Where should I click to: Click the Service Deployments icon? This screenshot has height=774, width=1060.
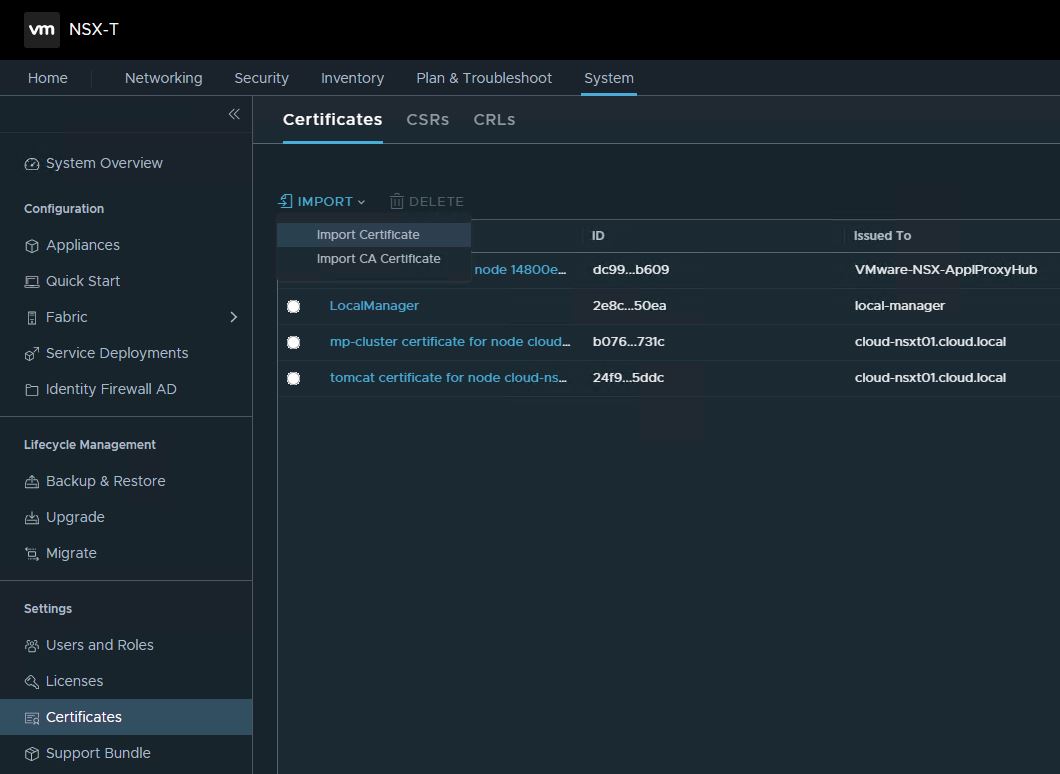[32, 354]
